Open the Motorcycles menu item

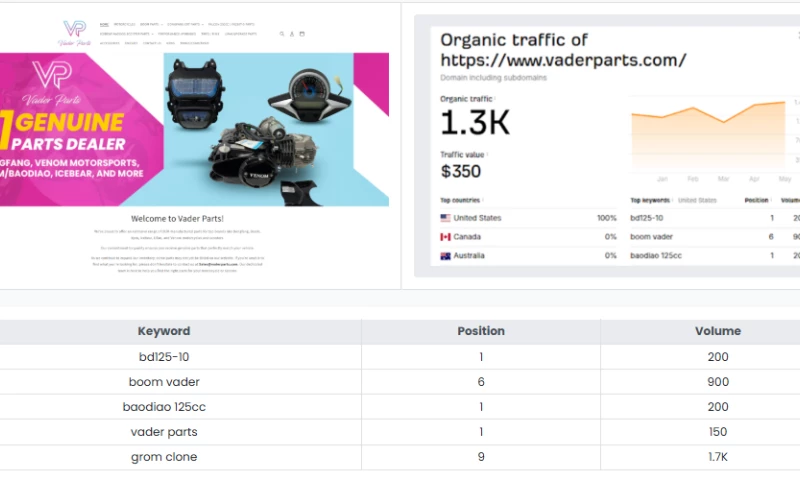(124, 24)
